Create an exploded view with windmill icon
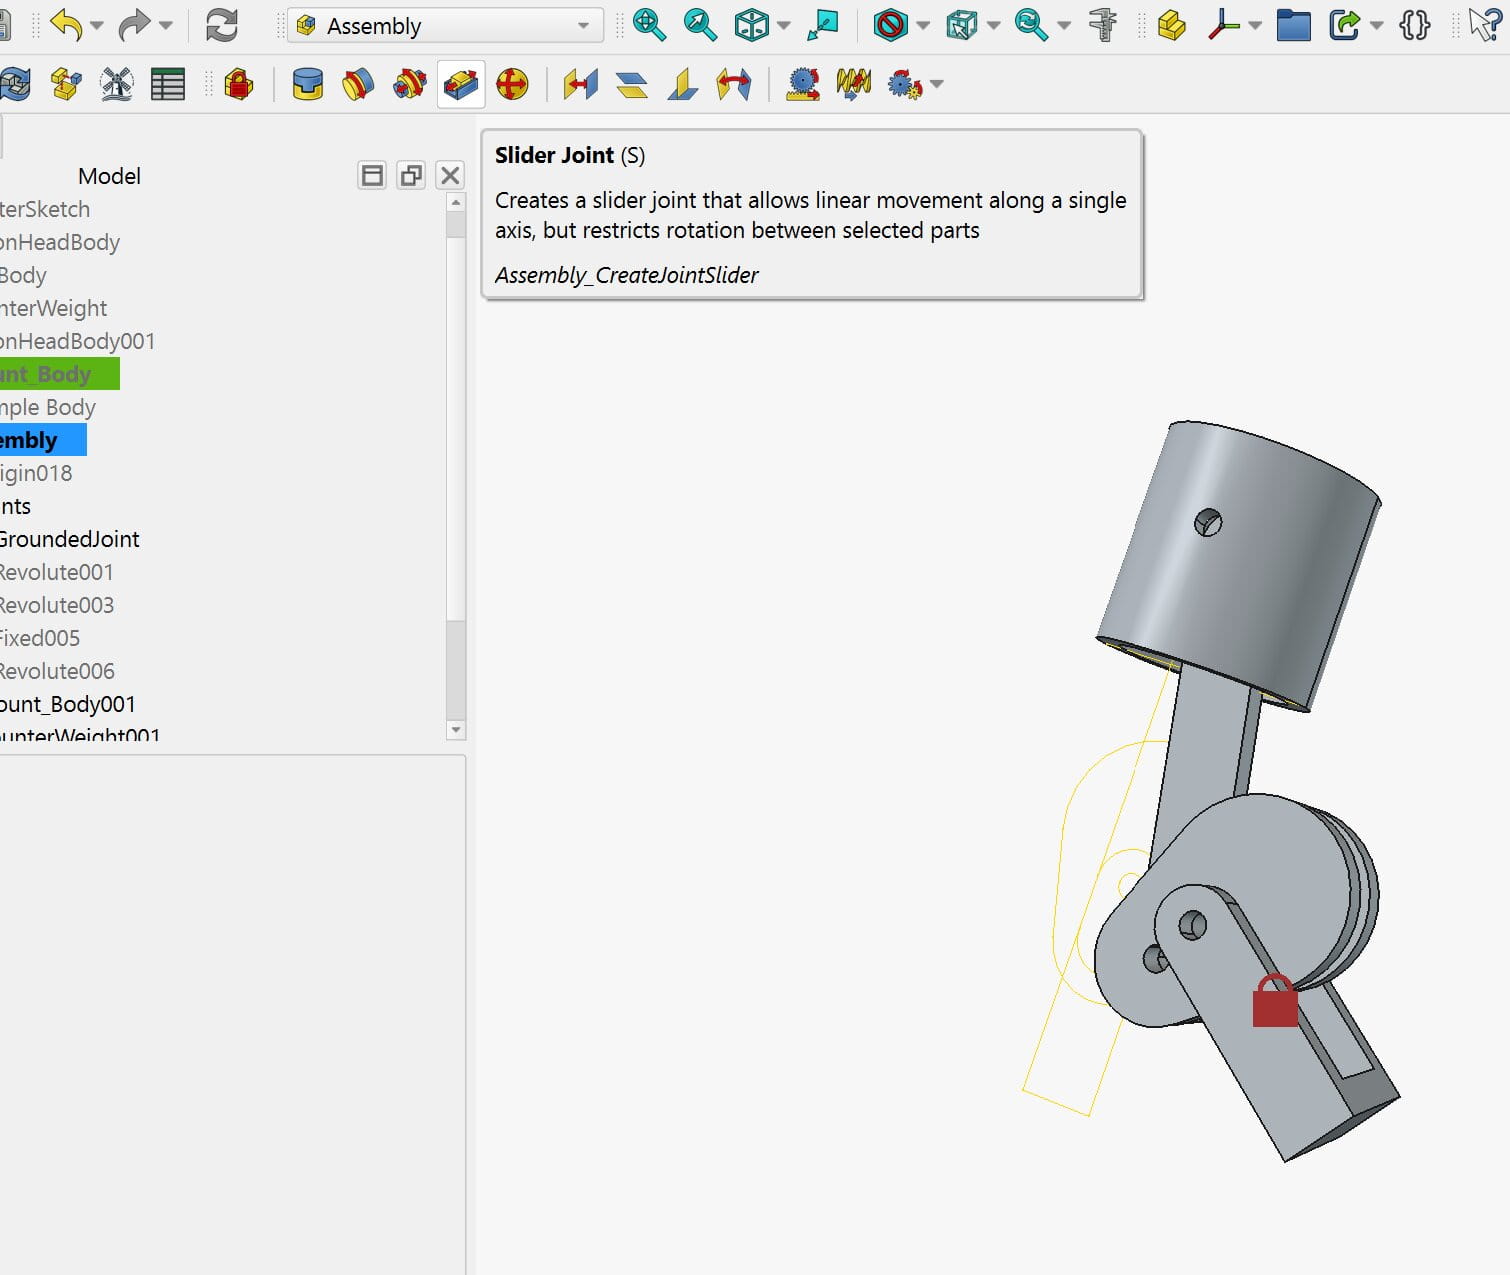1510x1275 pixels. point(117,85)
